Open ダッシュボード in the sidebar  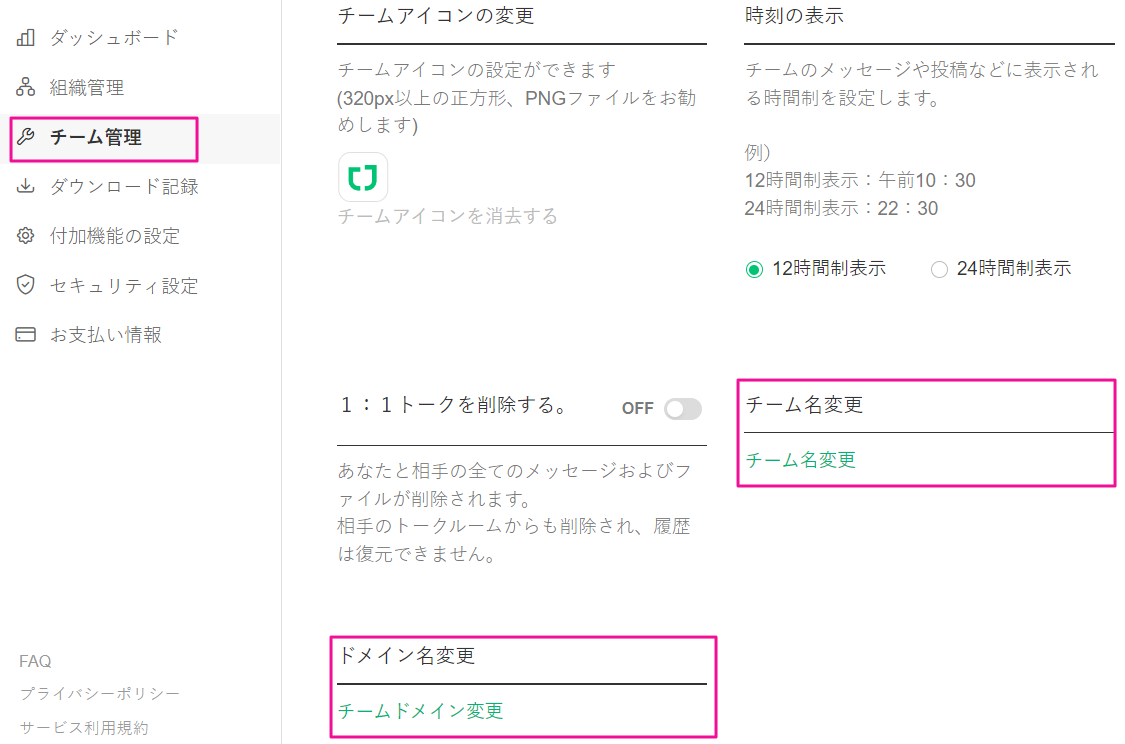113,38
